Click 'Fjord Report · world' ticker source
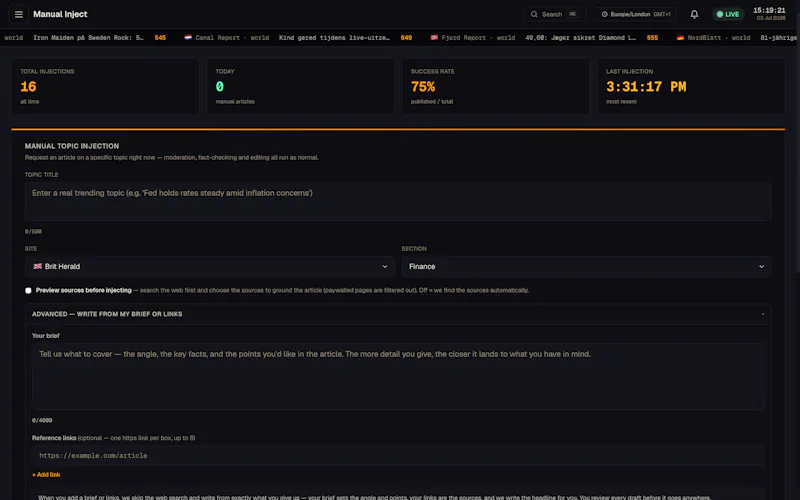The height and width of the screenshot is (500, 800). point(478,38)
